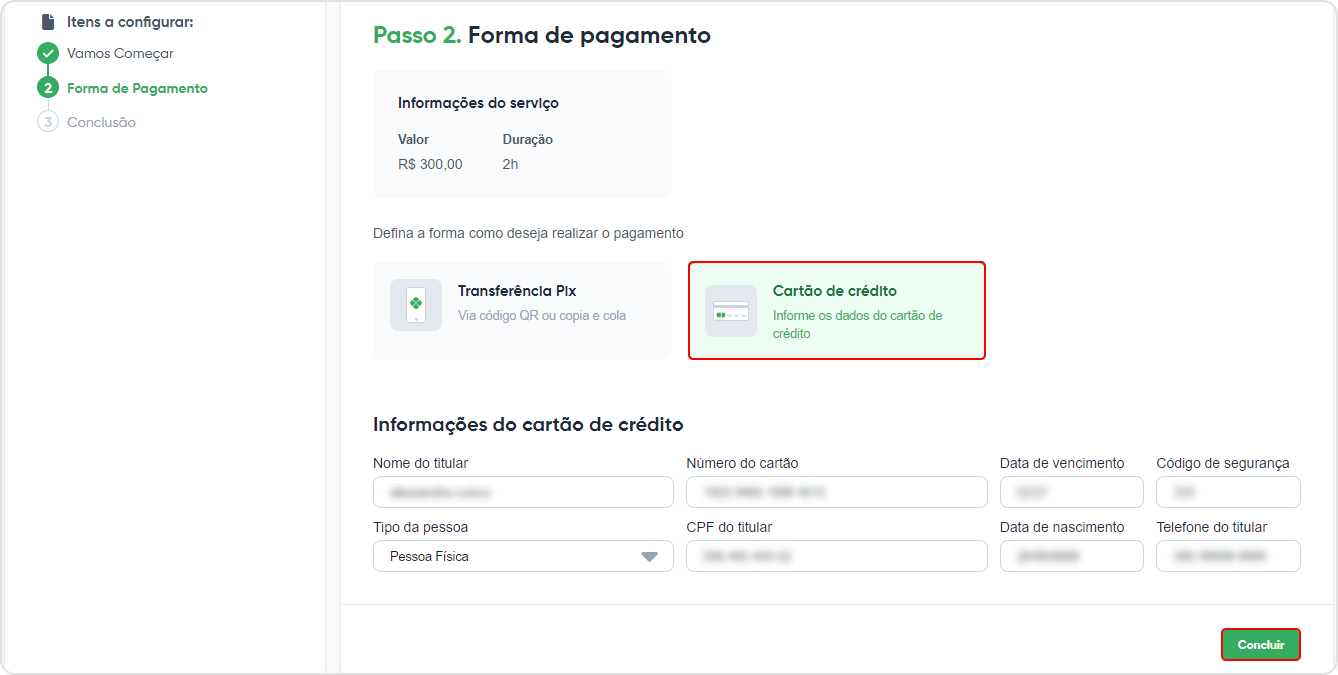
Task: Expand Pessoa Física dropdown arrow
Action: (650, 557)
